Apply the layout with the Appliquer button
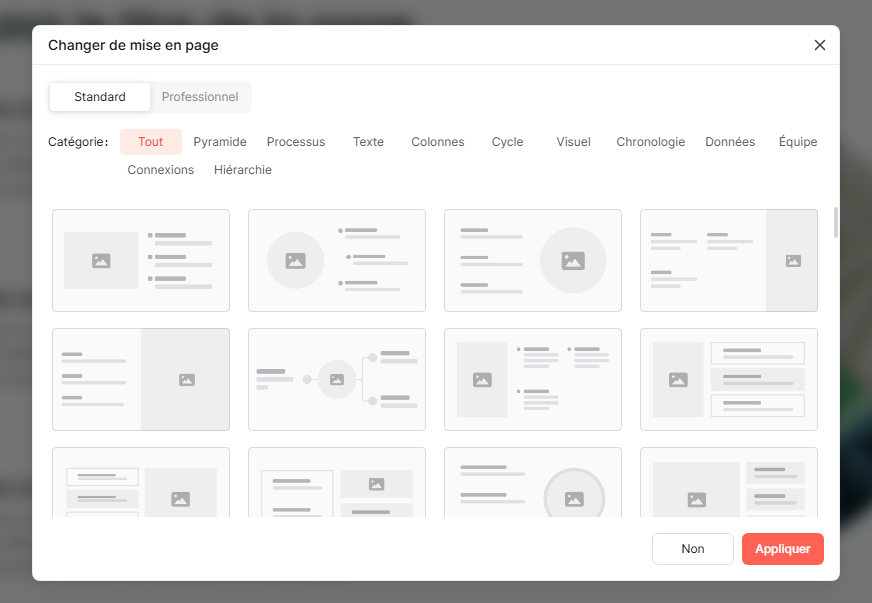This screenshot has height=603, width=872. point(782,549)
